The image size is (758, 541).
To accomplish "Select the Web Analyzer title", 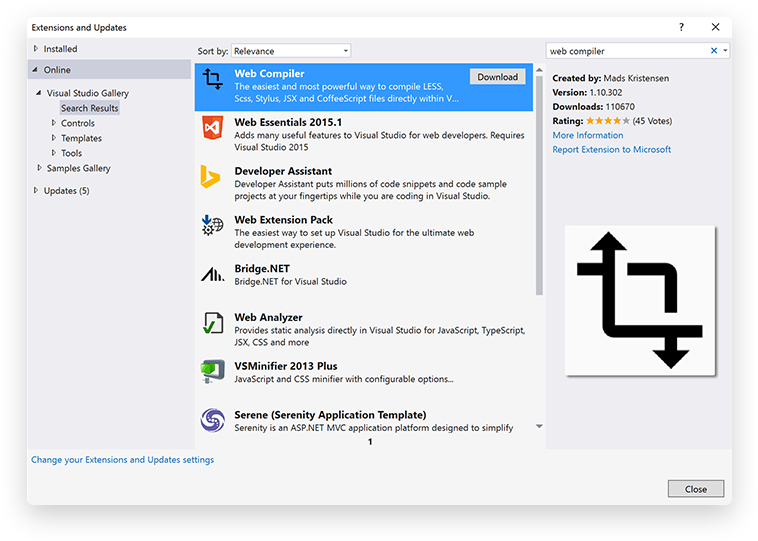I will click(x=268, y=318).
